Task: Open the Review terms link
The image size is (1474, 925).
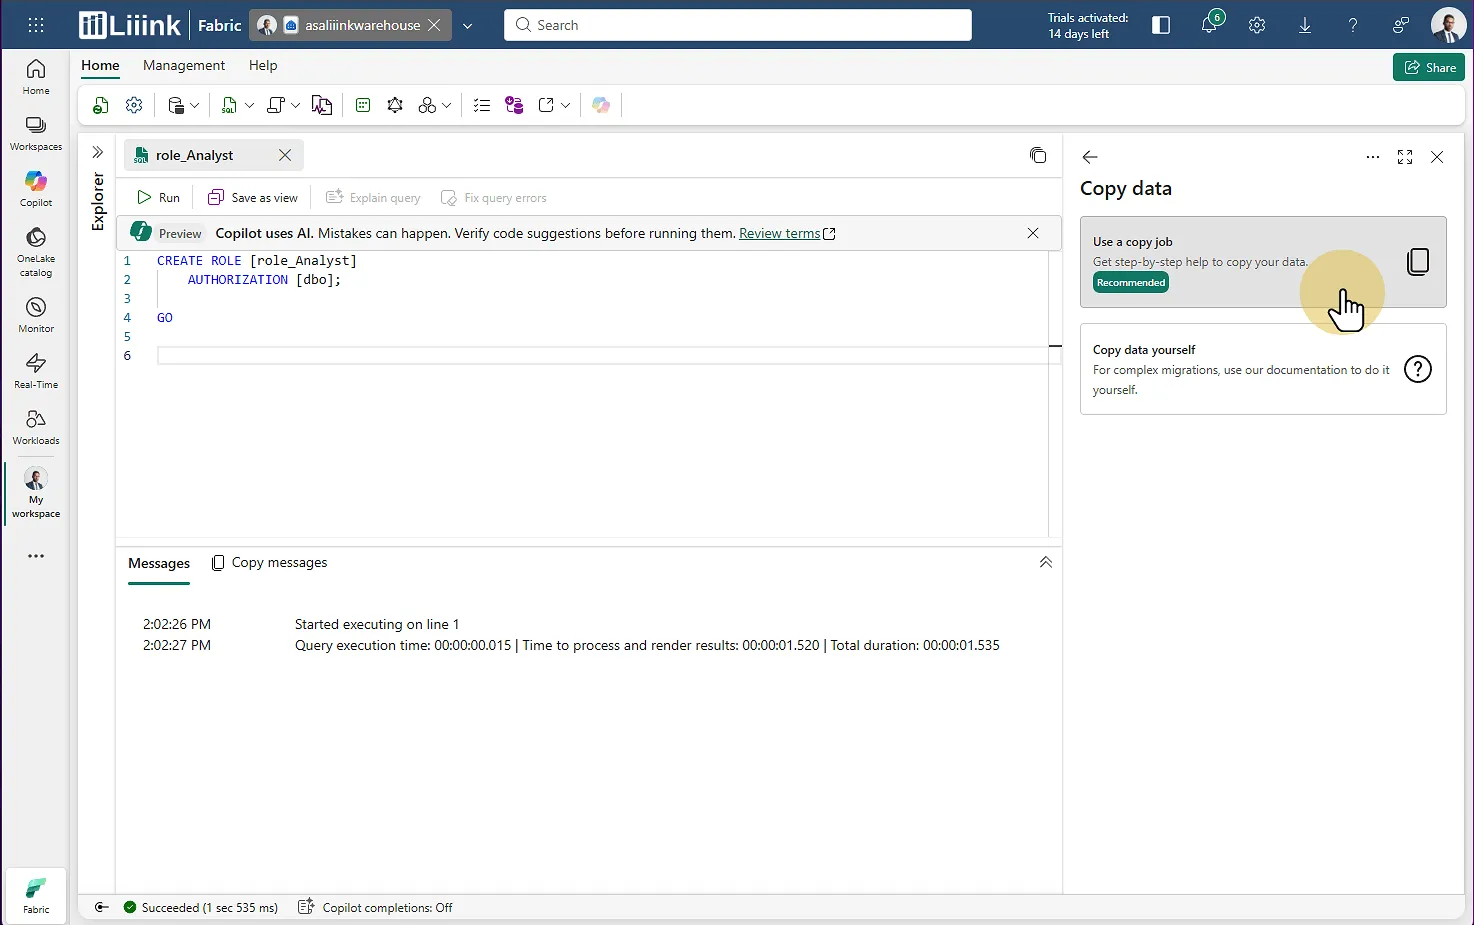Action: pyautogui.click(x=779, y=233)
